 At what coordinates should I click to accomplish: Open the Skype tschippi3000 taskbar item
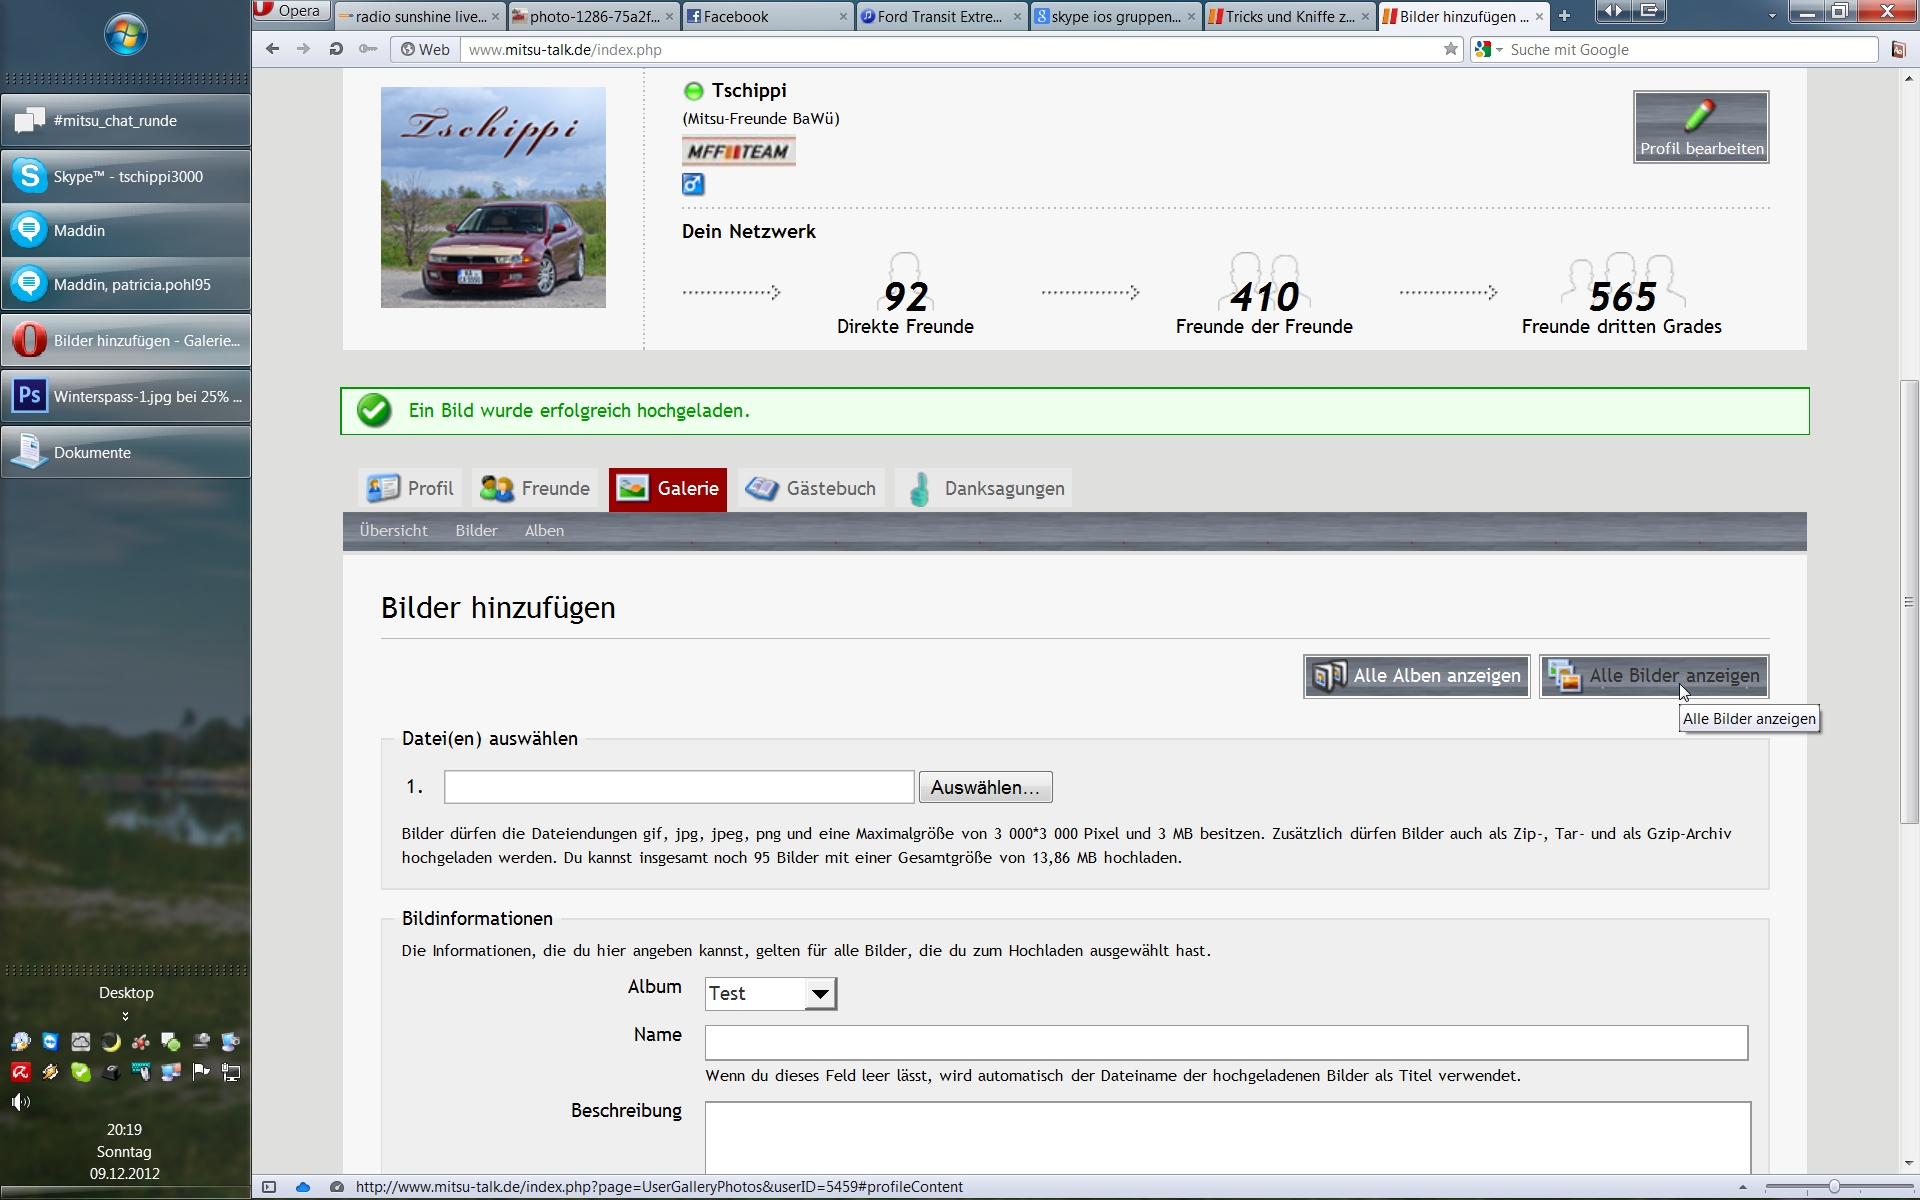[x=126, y=177]
